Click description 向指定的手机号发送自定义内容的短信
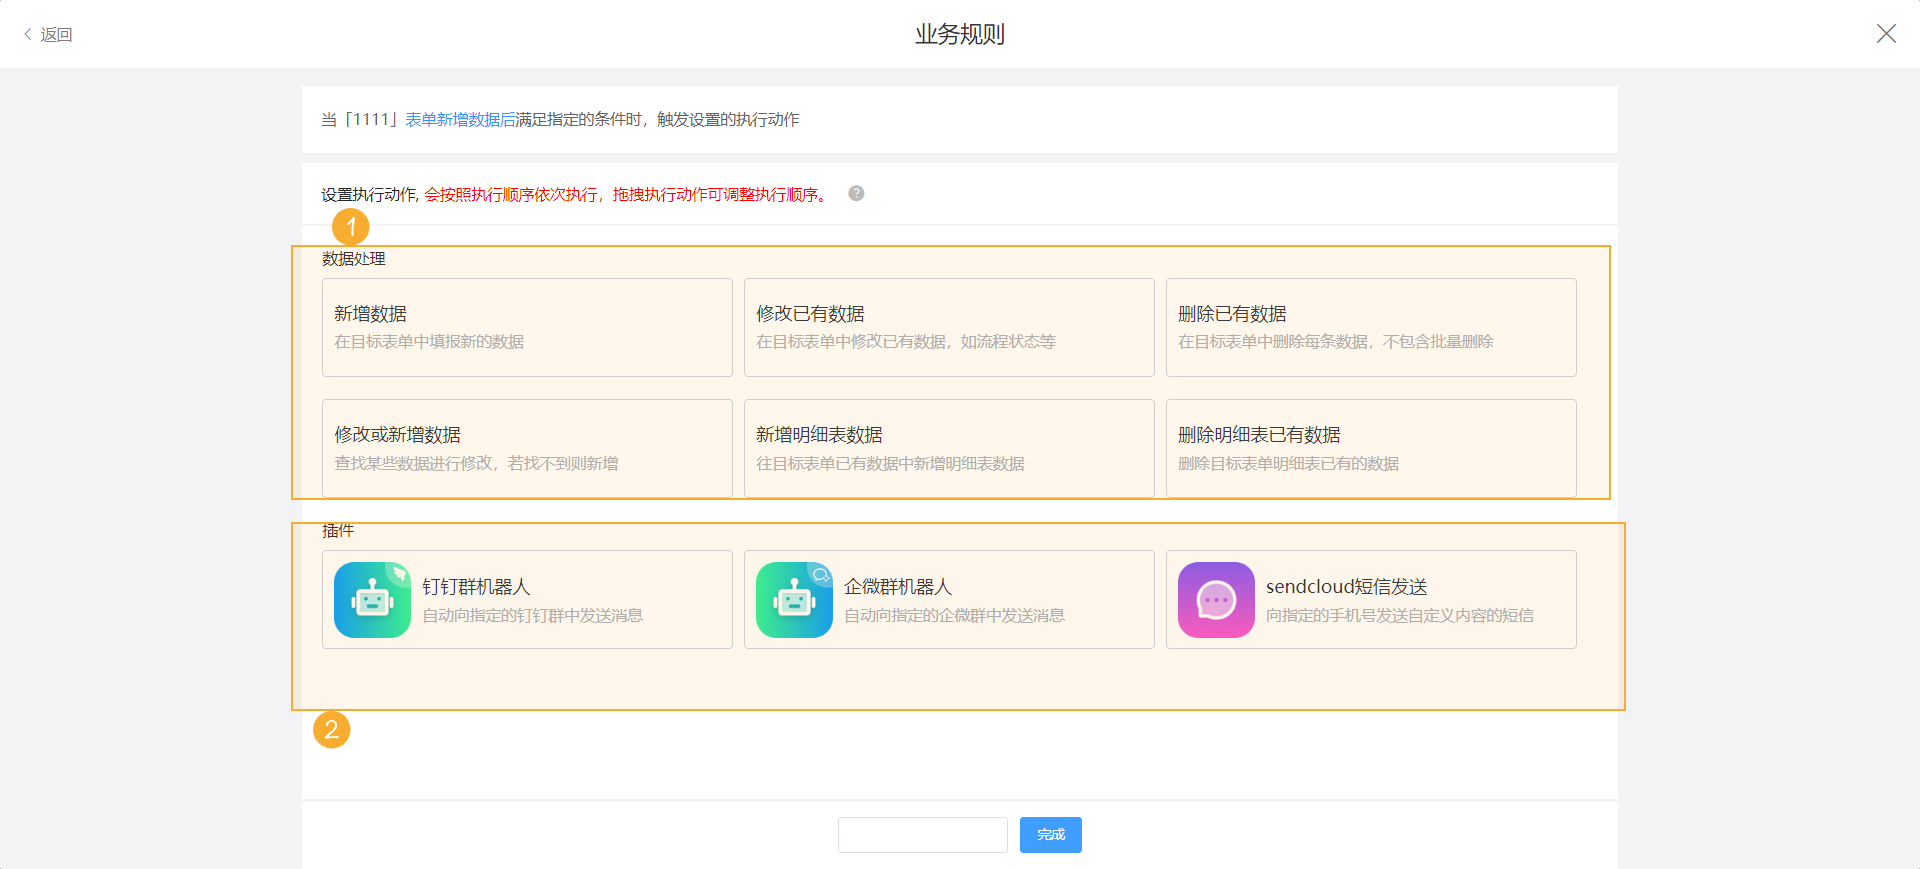The width and height of the screenshot is (1920, 869). [1400, 616]
